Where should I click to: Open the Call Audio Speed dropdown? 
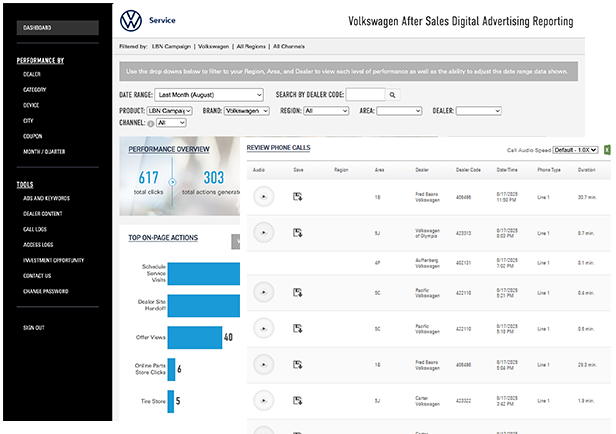pos(576,150)
